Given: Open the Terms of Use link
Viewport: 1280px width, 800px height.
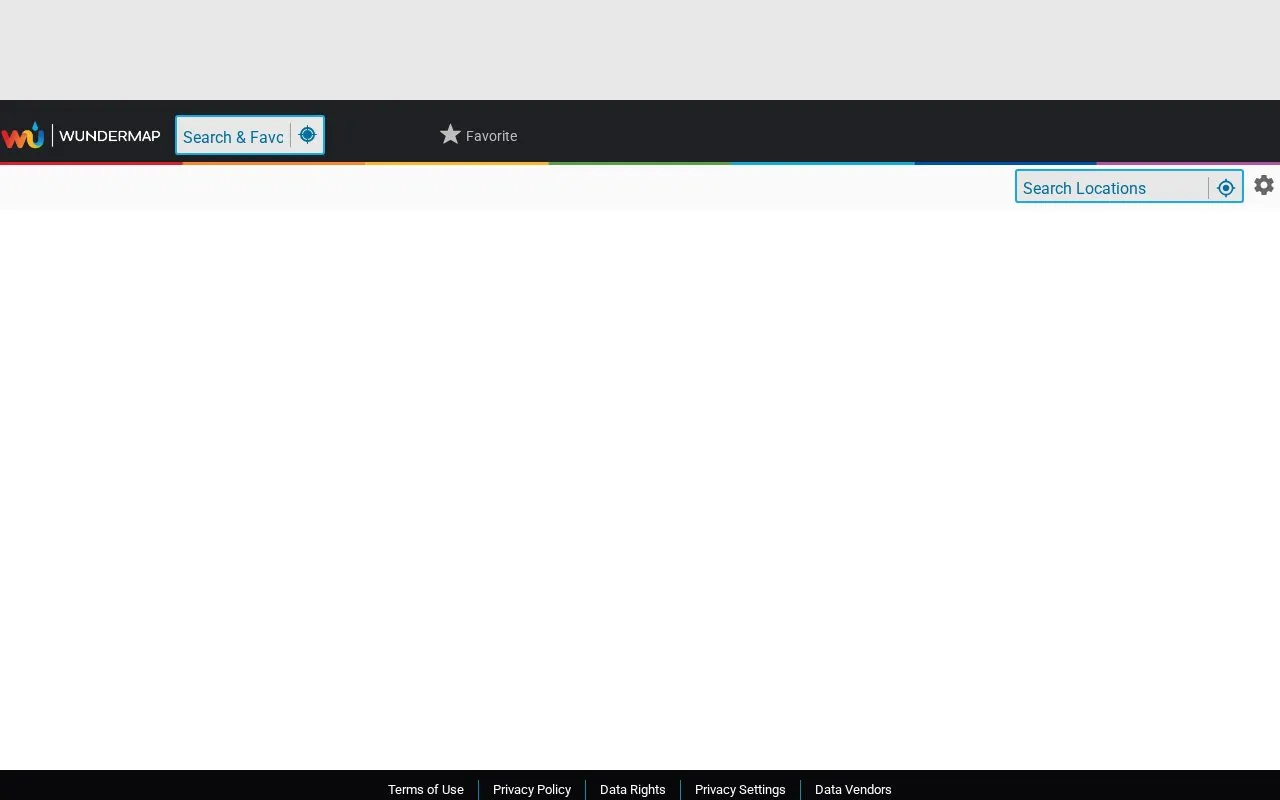Looking at the screenshot, I should (x=426, y=789).
